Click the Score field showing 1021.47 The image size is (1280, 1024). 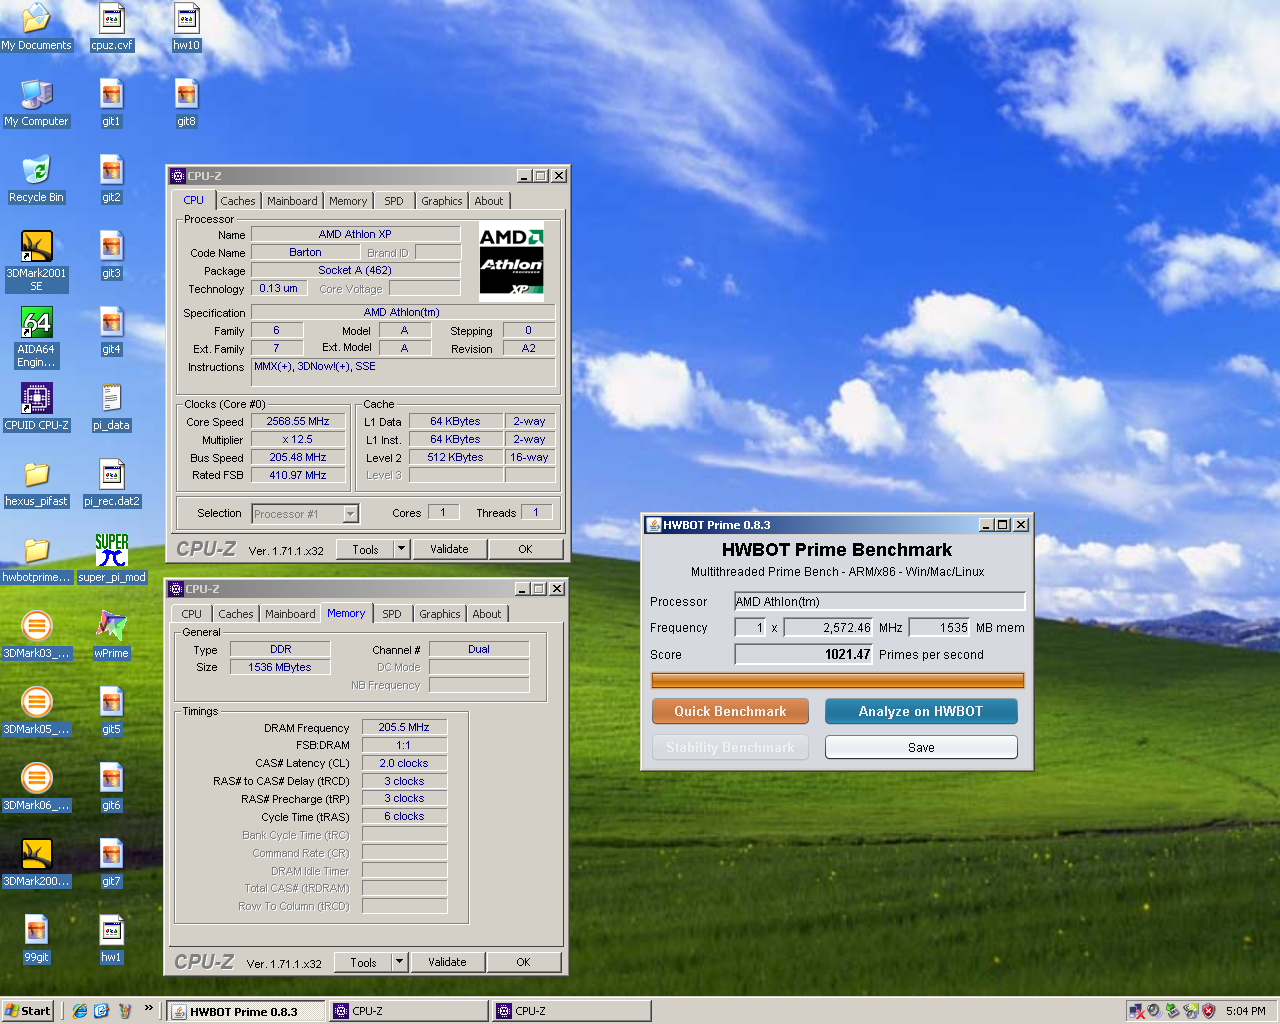[x=804, y=654]
